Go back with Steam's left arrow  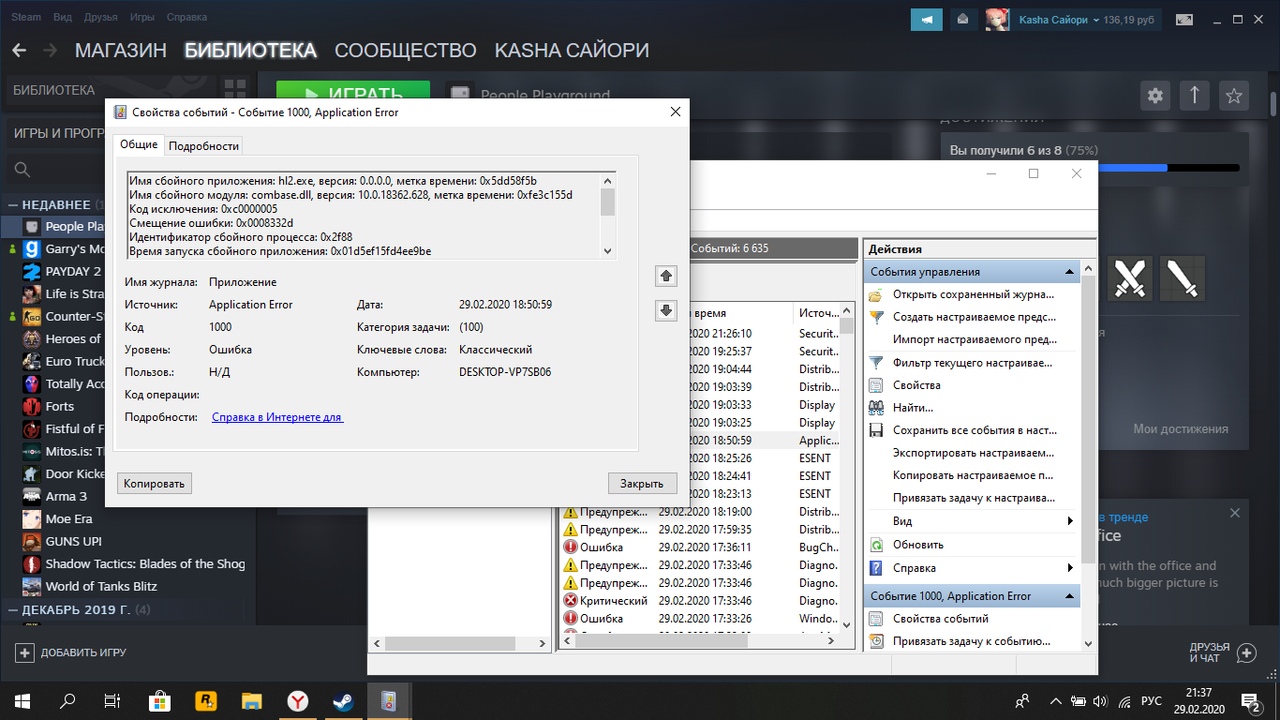coord(19,50)
